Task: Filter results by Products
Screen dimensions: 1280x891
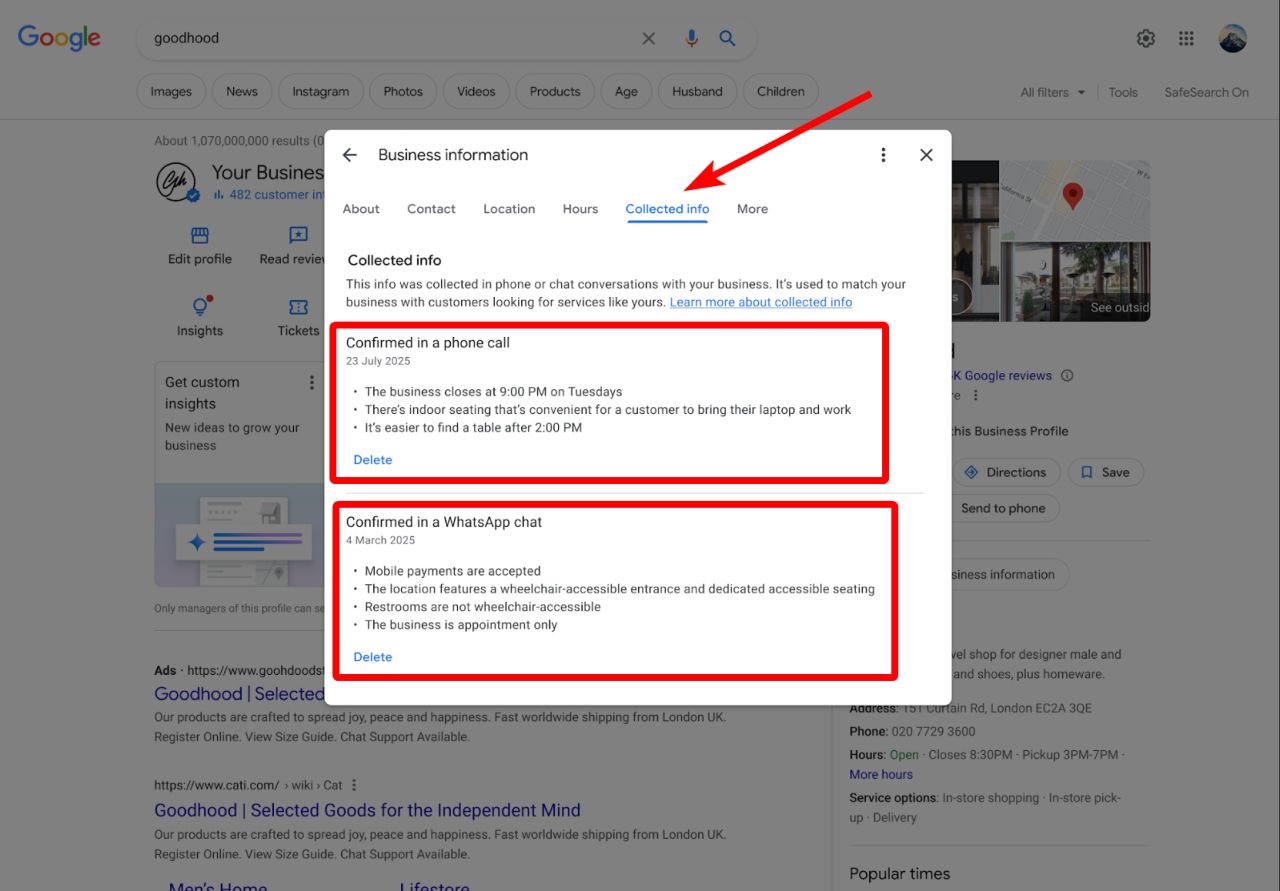Action: [x=555, y=91]
